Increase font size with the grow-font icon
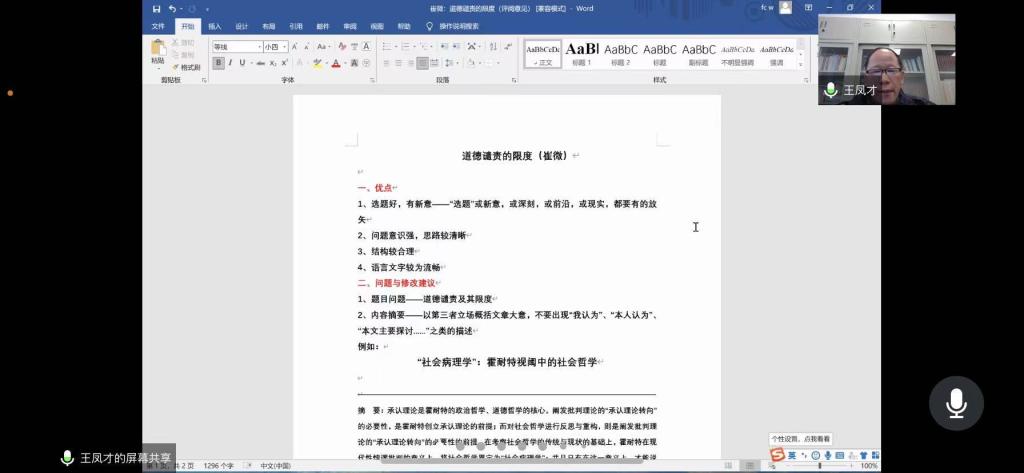 pyautogui.click(x=295, y=46)
